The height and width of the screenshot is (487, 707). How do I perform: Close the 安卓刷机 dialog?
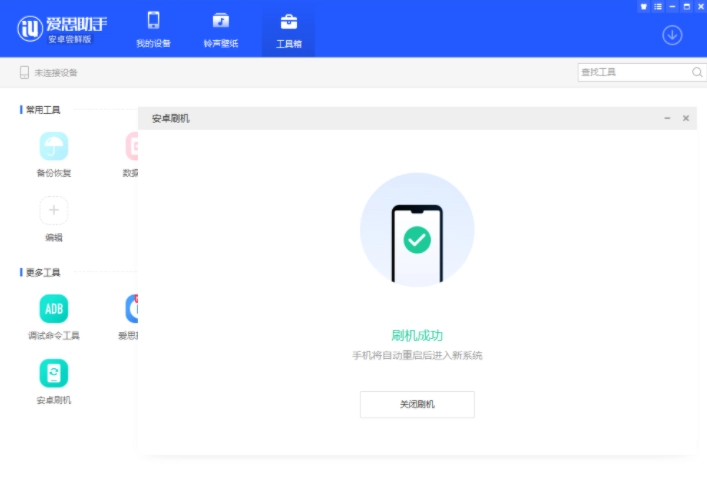click(x=686, y=118)
